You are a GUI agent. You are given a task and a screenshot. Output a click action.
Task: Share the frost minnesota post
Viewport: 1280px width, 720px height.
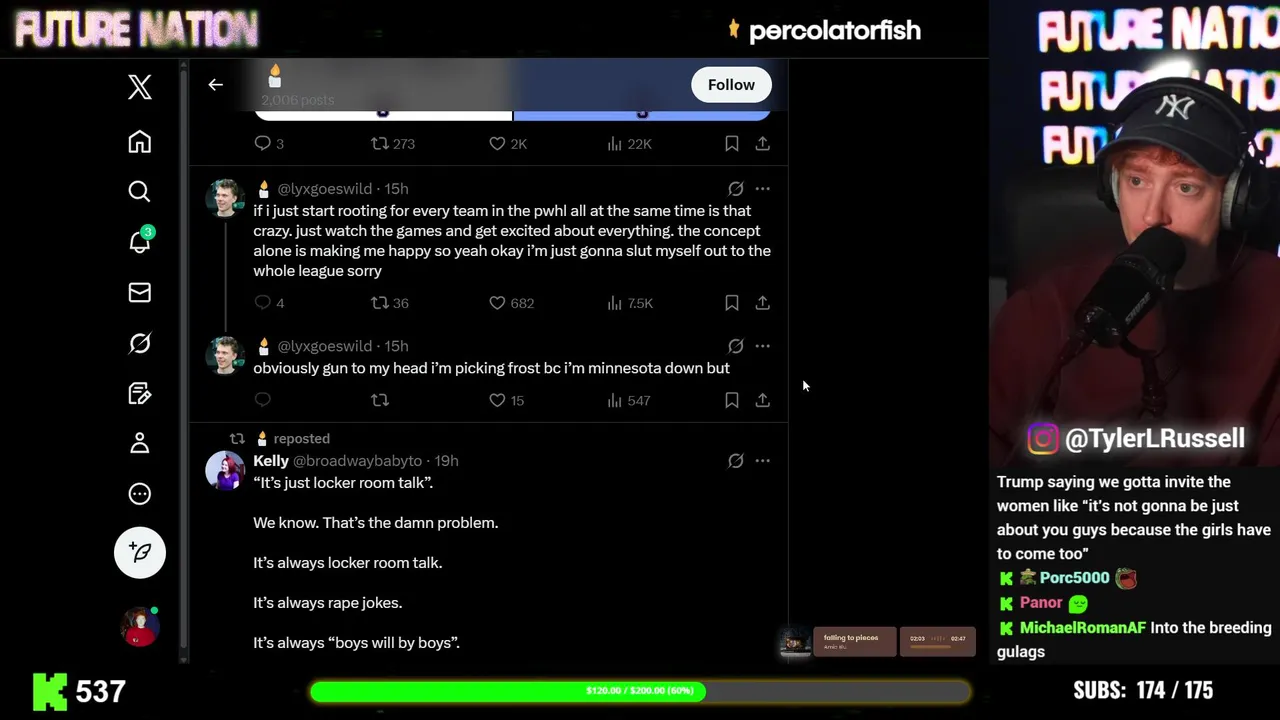click(762, 400)
